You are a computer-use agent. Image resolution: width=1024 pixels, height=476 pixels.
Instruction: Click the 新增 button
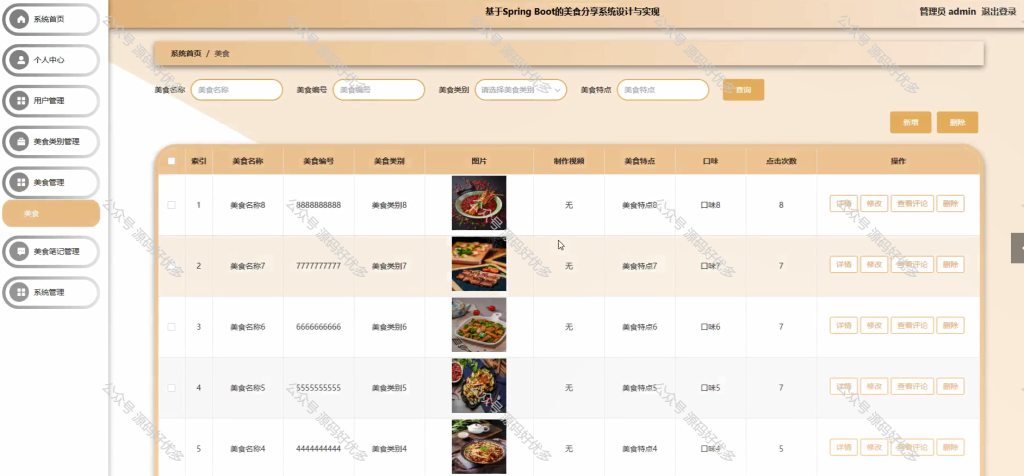click(x=910, y=122)
